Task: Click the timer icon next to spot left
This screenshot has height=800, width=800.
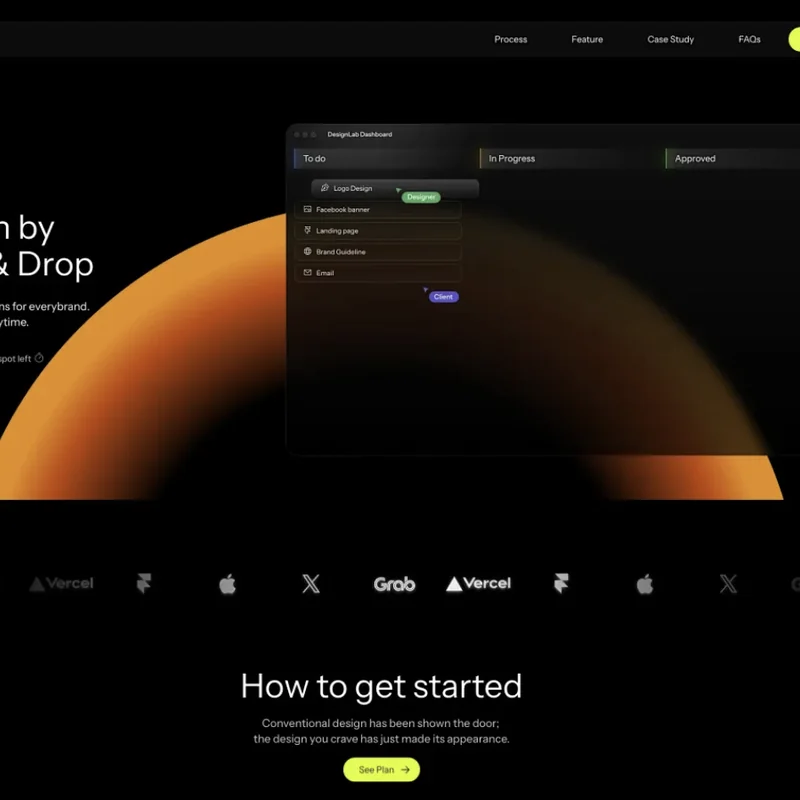Action: [40, 358]
